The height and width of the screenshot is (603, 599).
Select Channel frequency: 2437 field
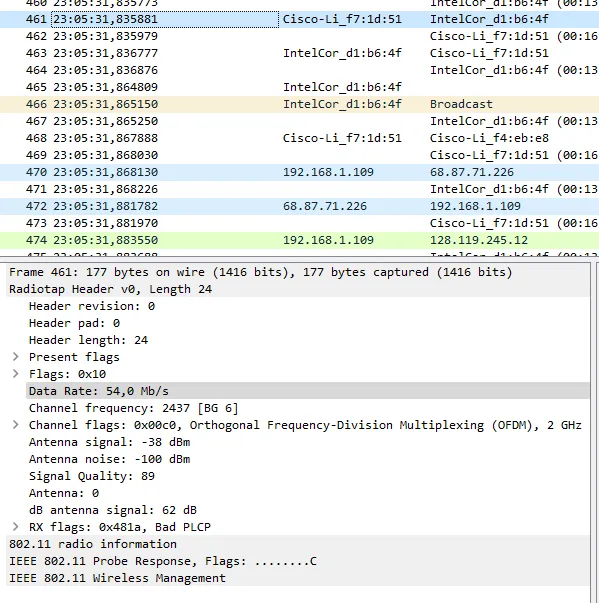coord(308,408)
